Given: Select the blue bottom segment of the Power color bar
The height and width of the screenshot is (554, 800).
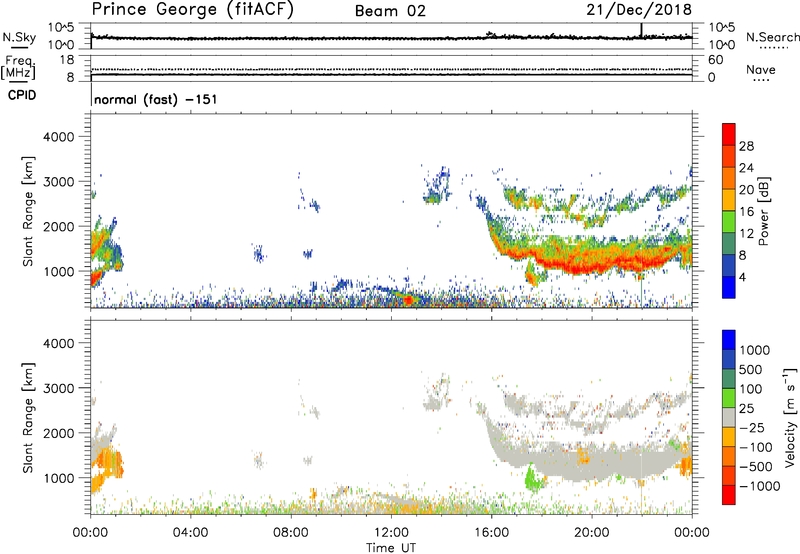Looking at the screenshot, I should (729, 287).
